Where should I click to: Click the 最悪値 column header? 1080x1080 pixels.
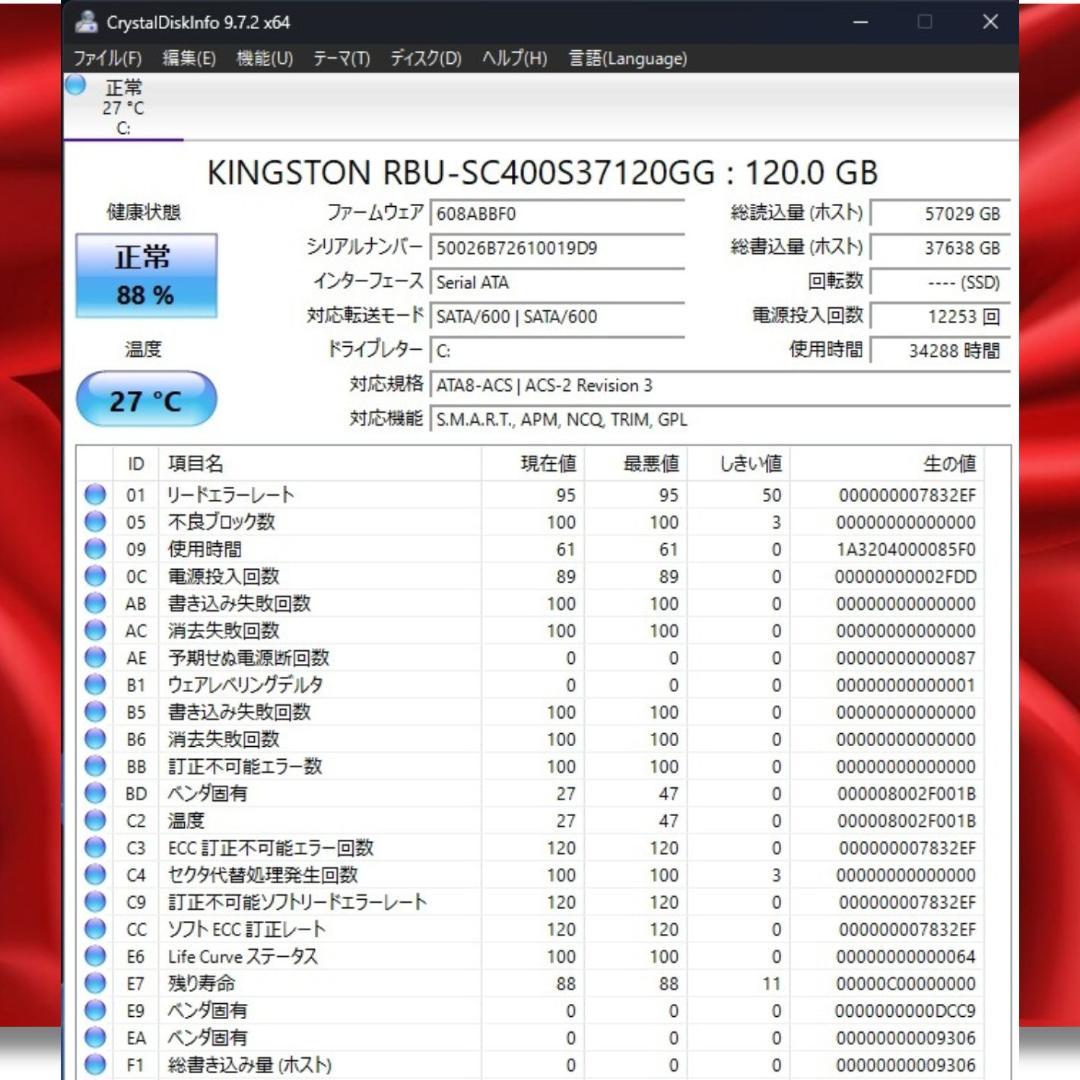[636, 464]
